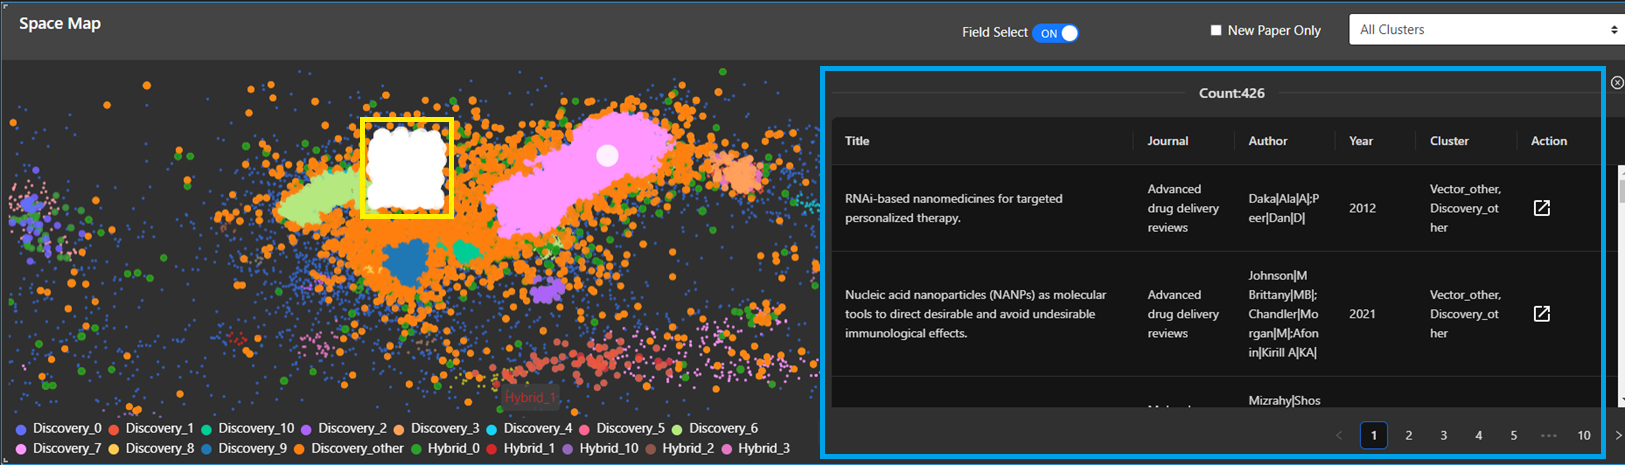
Task: Click the Hybrid_1 tooltip label on map
Action: click(x=529, y=397)
